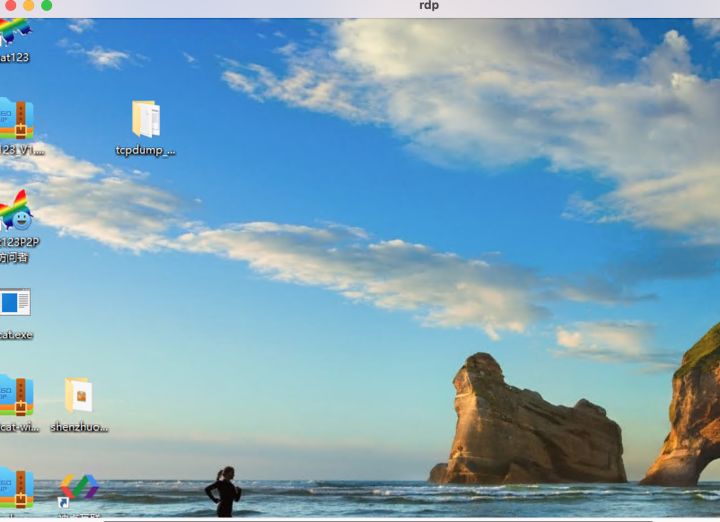Close the rdp window with red button
The width and height of the screenshot is (720, 522).
(x=10, y=6)
